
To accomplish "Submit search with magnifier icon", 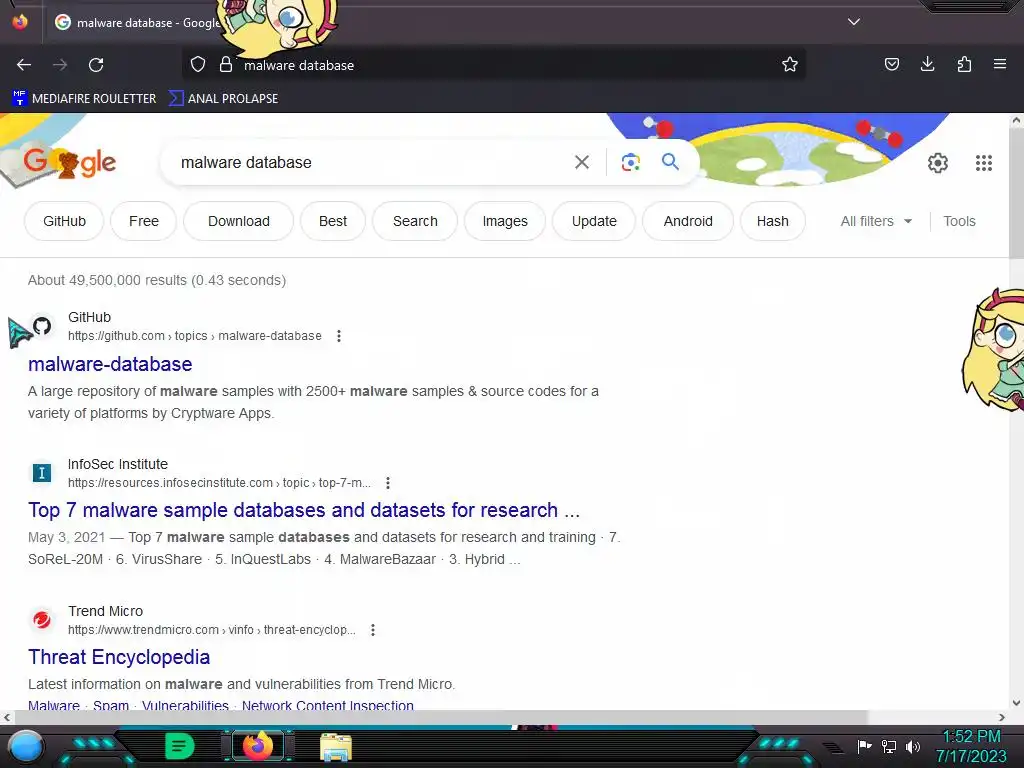I will 670,161.
